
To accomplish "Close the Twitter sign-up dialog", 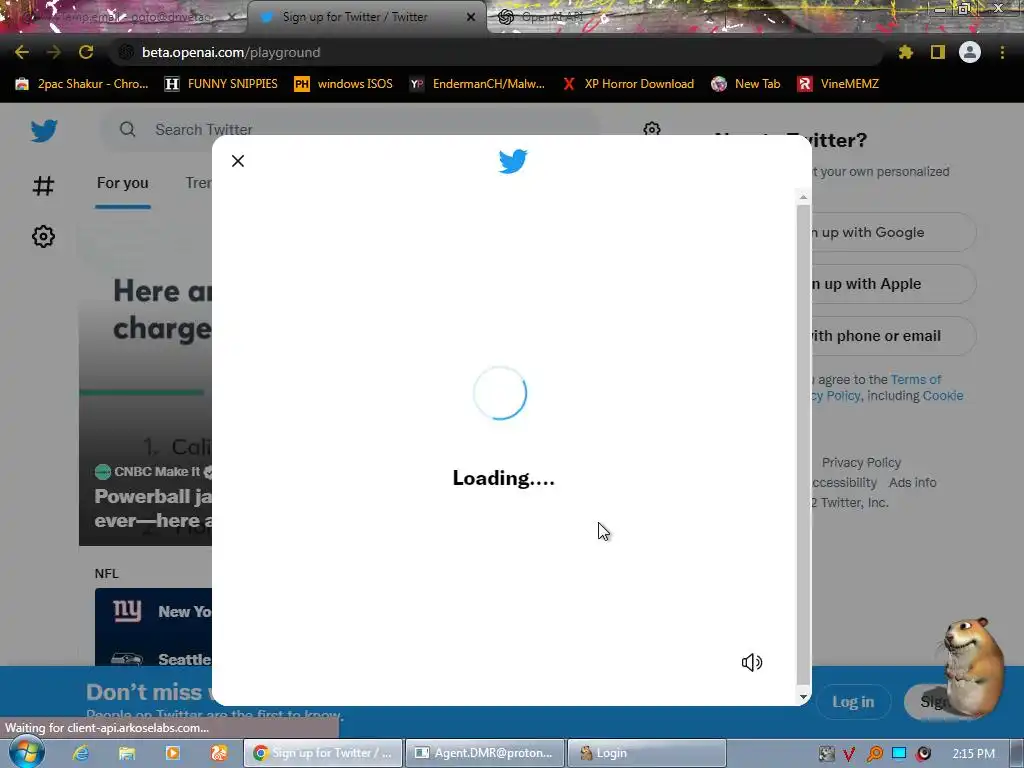I will [238, 161].
